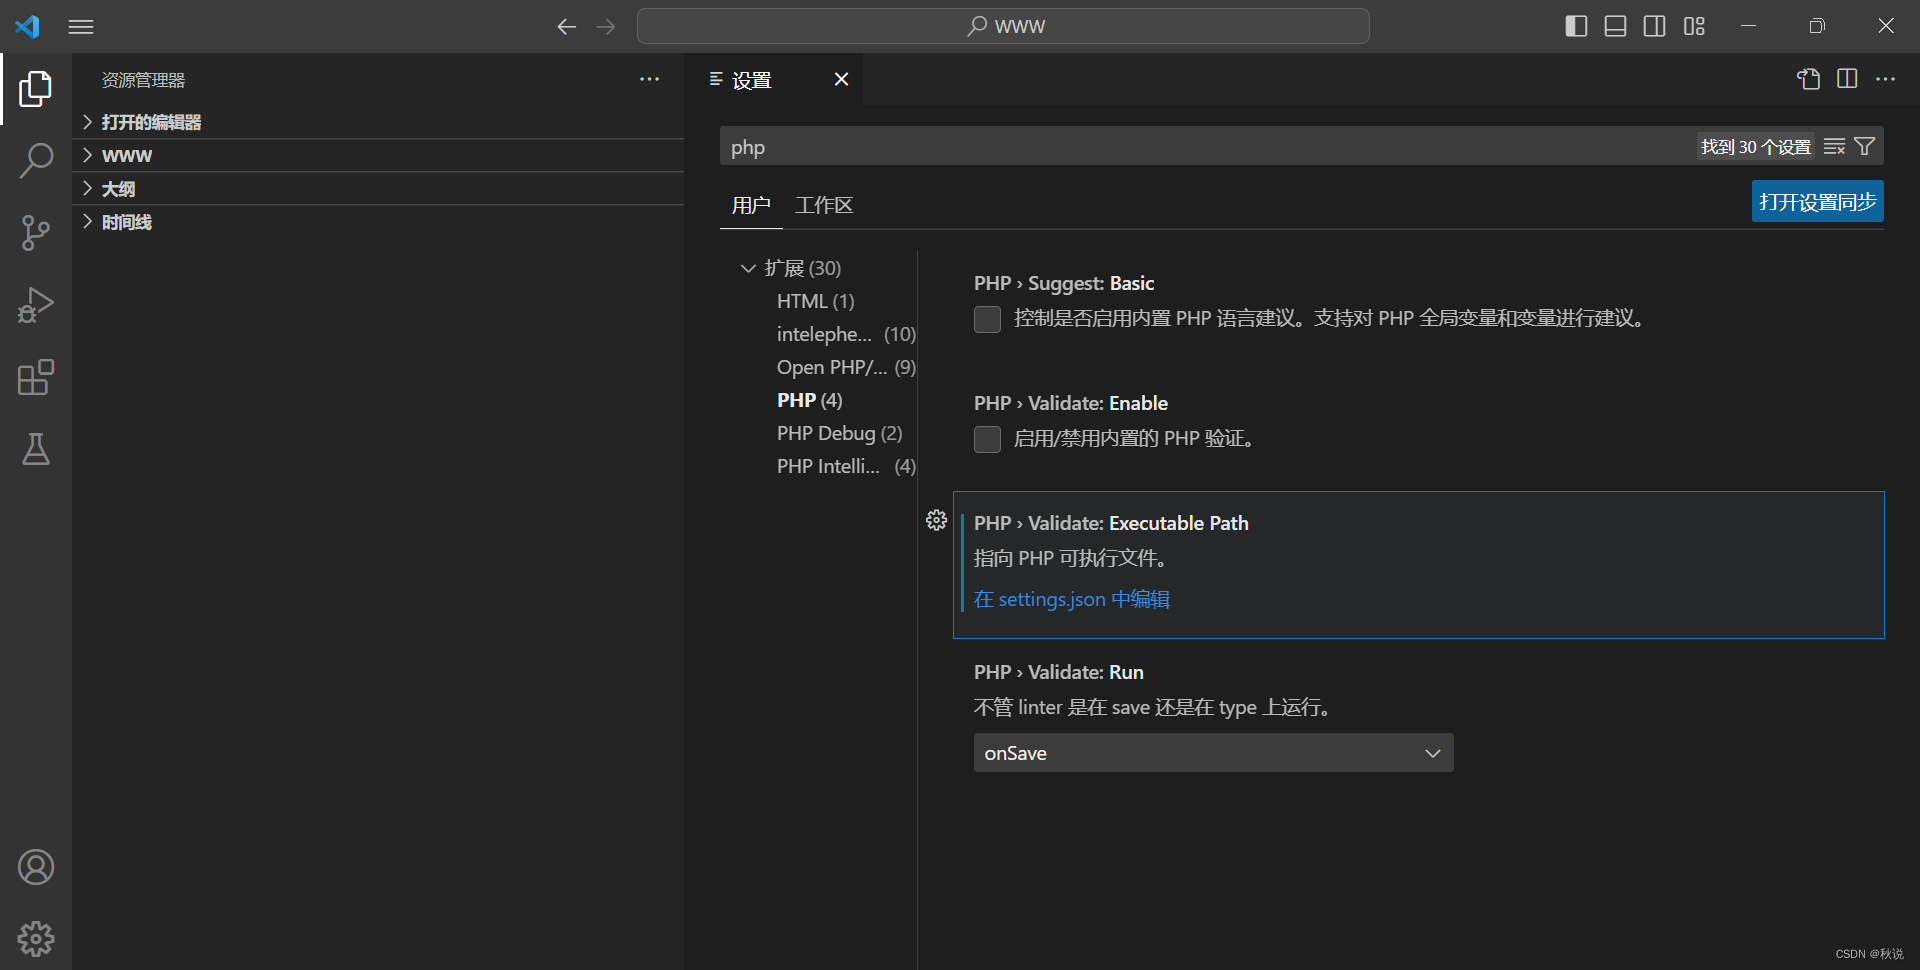Viewport: 1920px width, 970px height.
Task: Open the Run and Debug view
Action: pos(36,305)
